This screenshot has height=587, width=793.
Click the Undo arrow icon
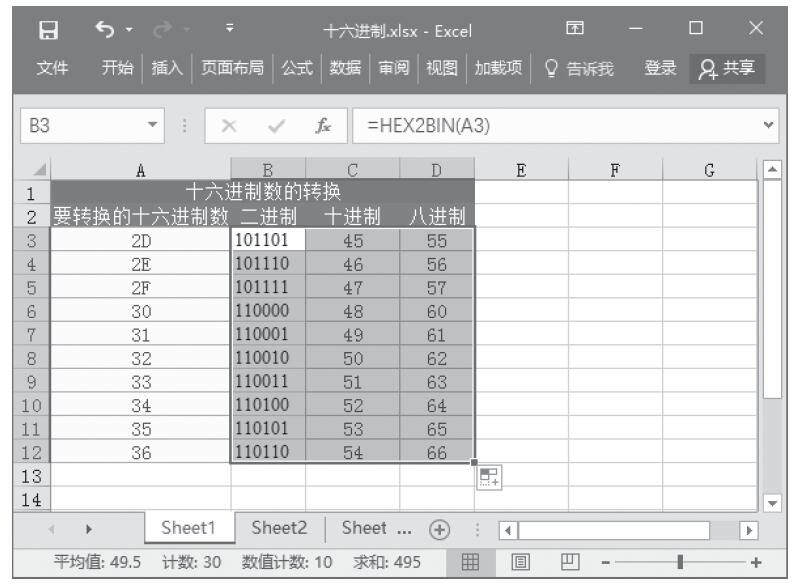click(x=103, y=30)
